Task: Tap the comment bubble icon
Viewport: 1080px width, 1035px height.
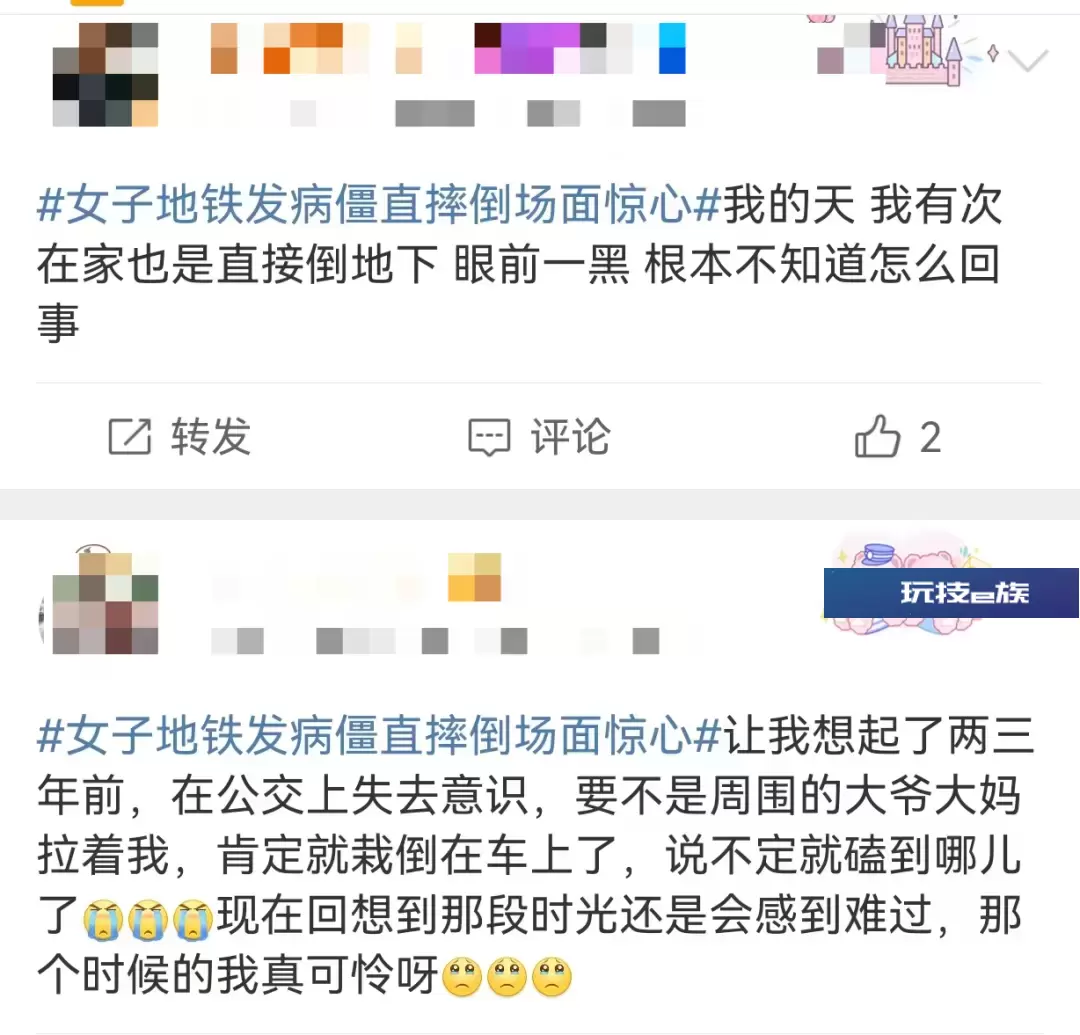Action: (x=489, y=437)
